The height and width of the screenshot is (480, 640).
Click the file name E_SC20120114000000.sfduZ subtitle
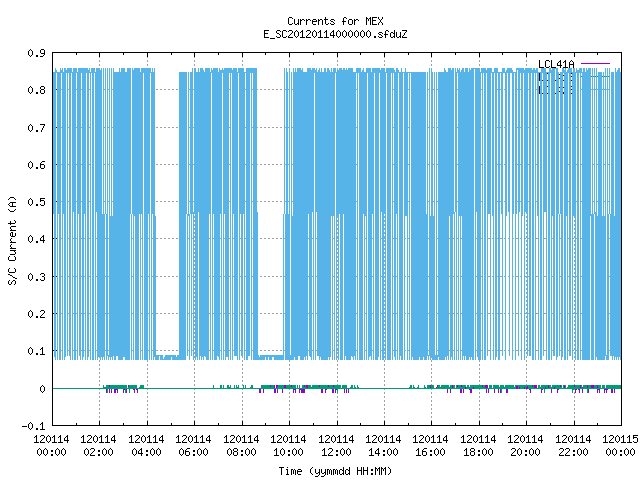(335, 34)
